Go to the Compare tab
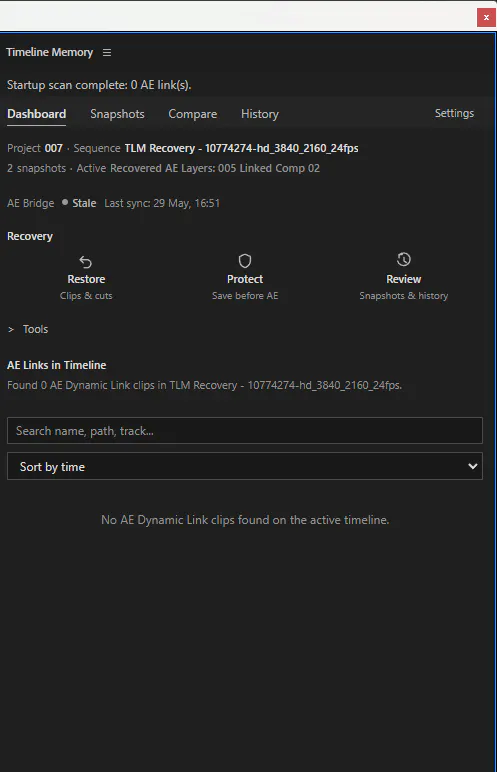 click(193, 114)
